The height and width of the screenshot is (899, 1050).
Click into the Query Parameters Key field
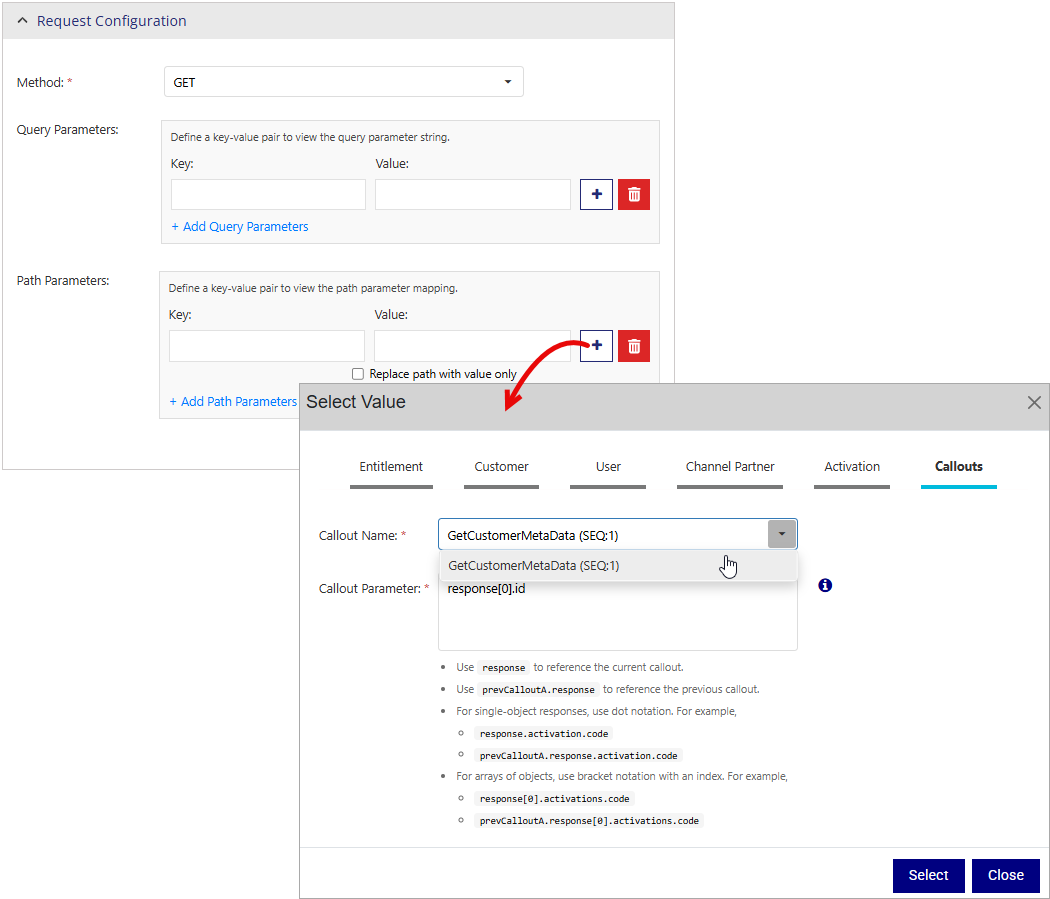[268, 195]
